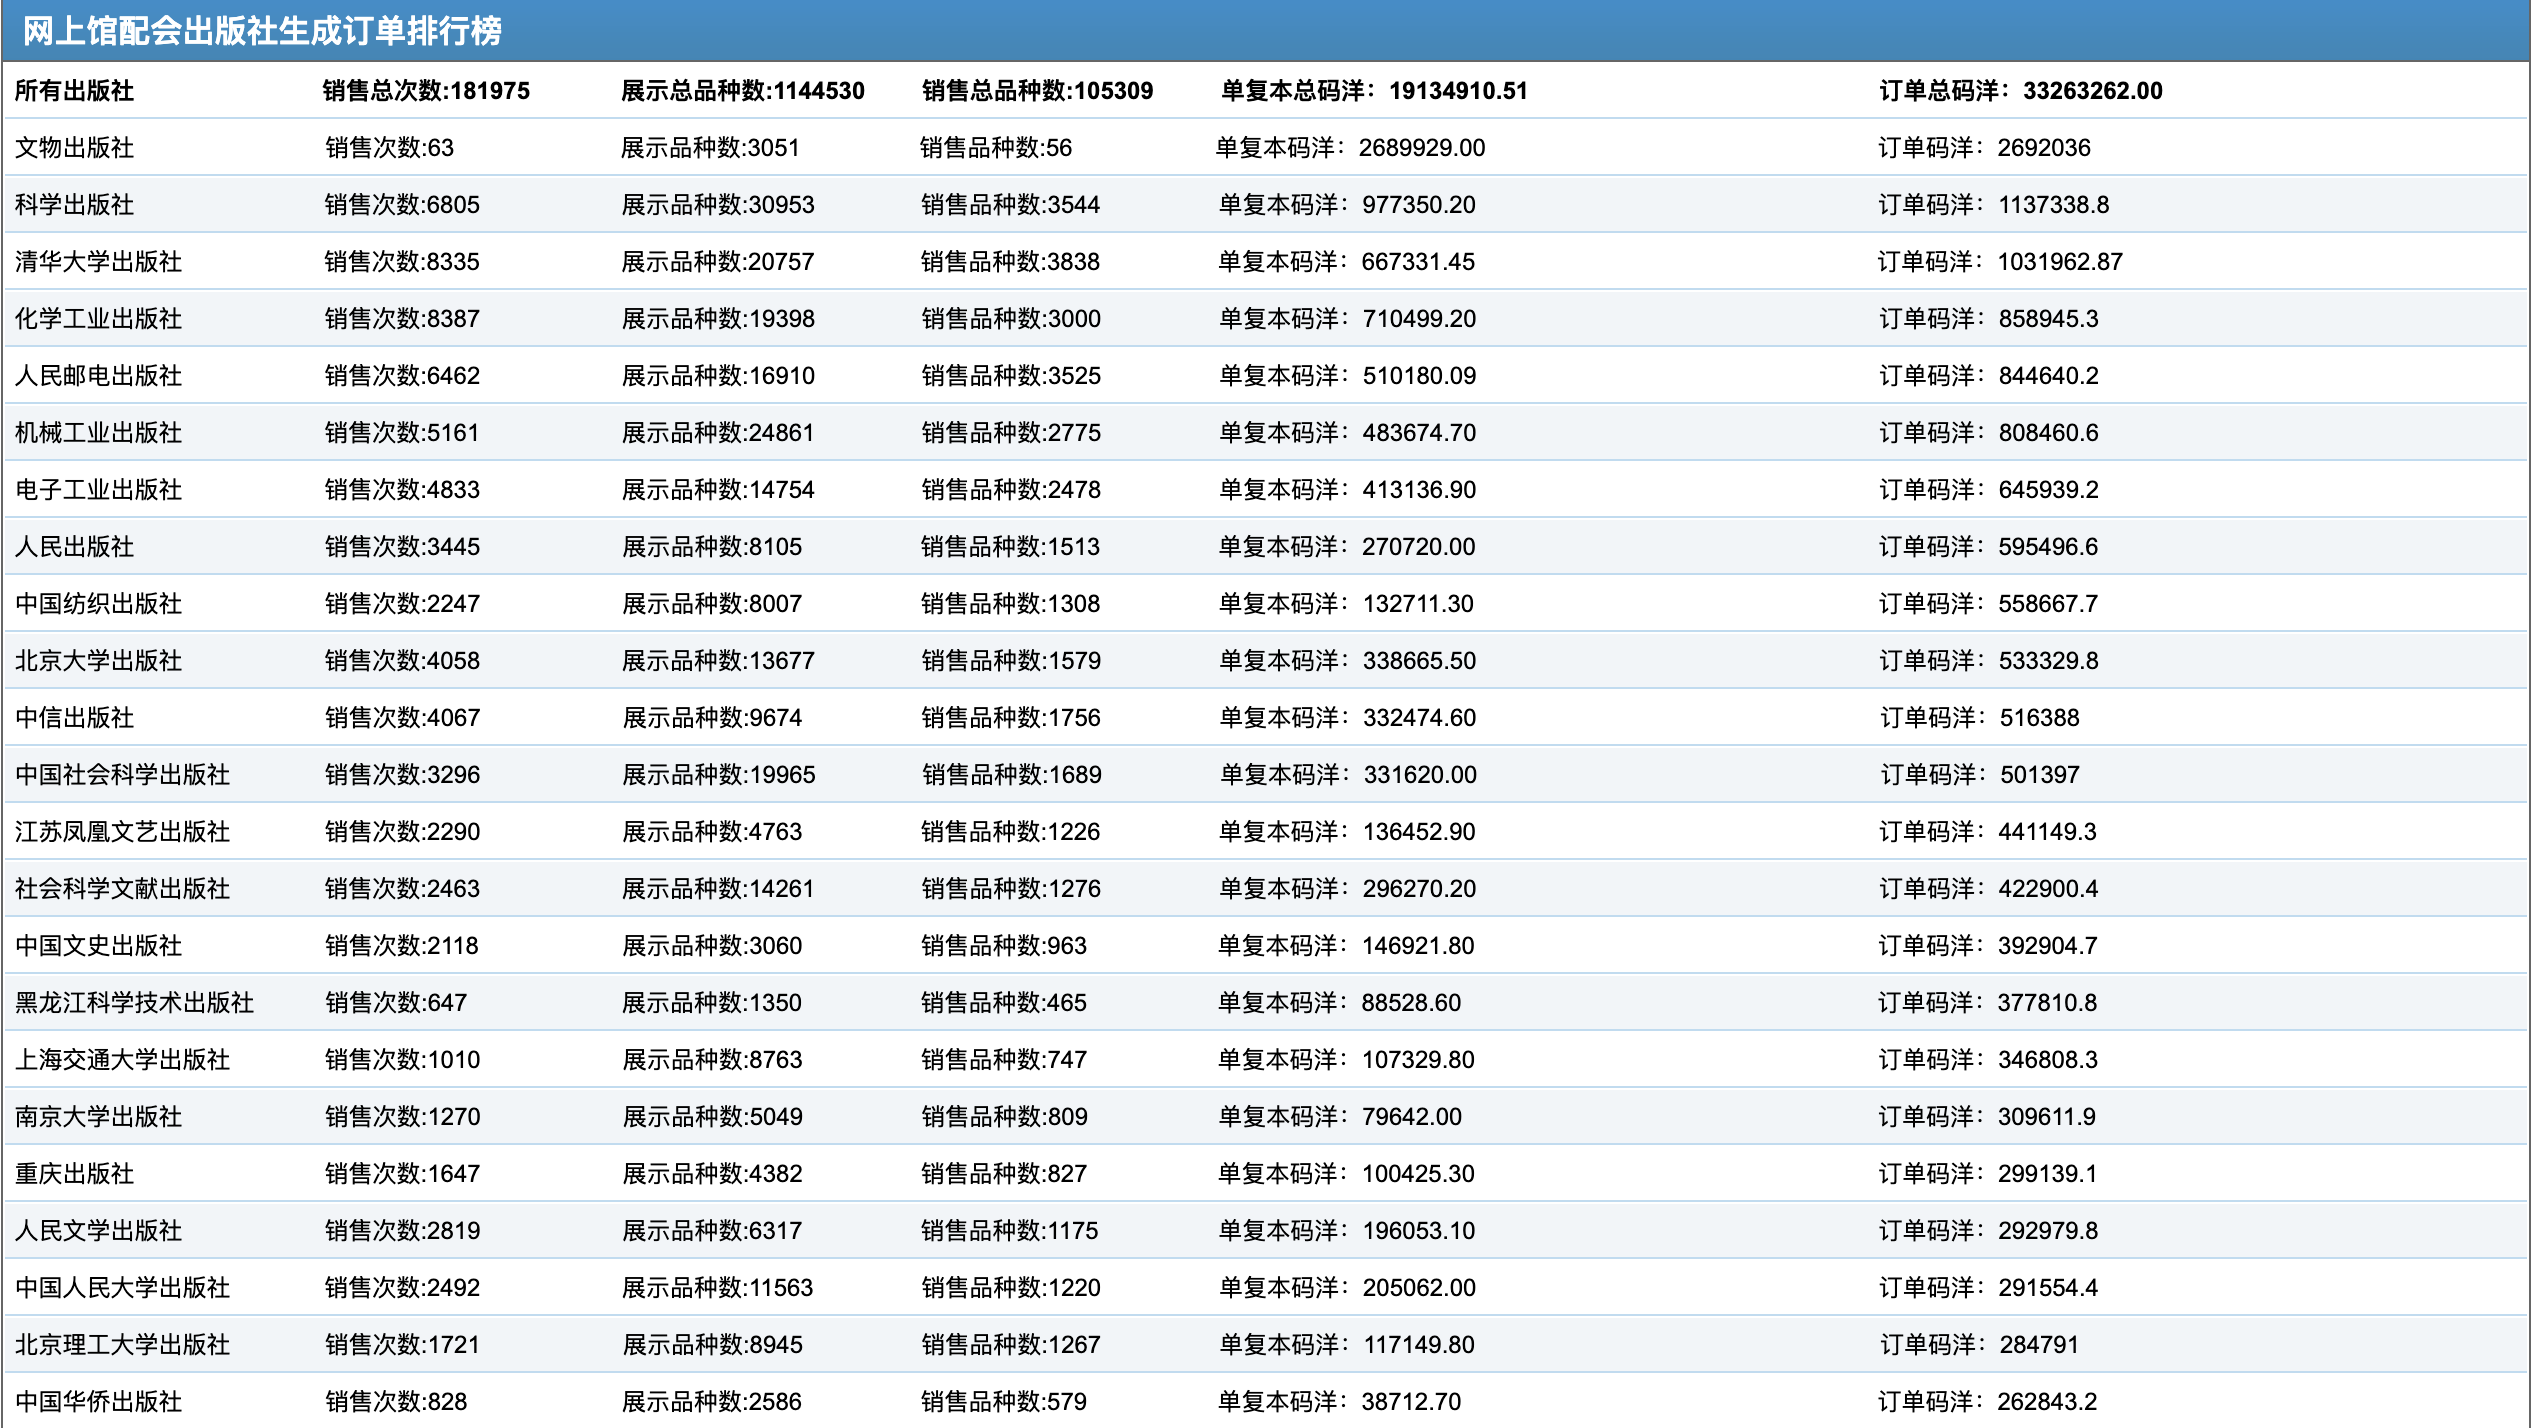The image size is (2532, 1428).
Task: Select the 南京大学出版社 row name
Action: [x=99, y=1117]
